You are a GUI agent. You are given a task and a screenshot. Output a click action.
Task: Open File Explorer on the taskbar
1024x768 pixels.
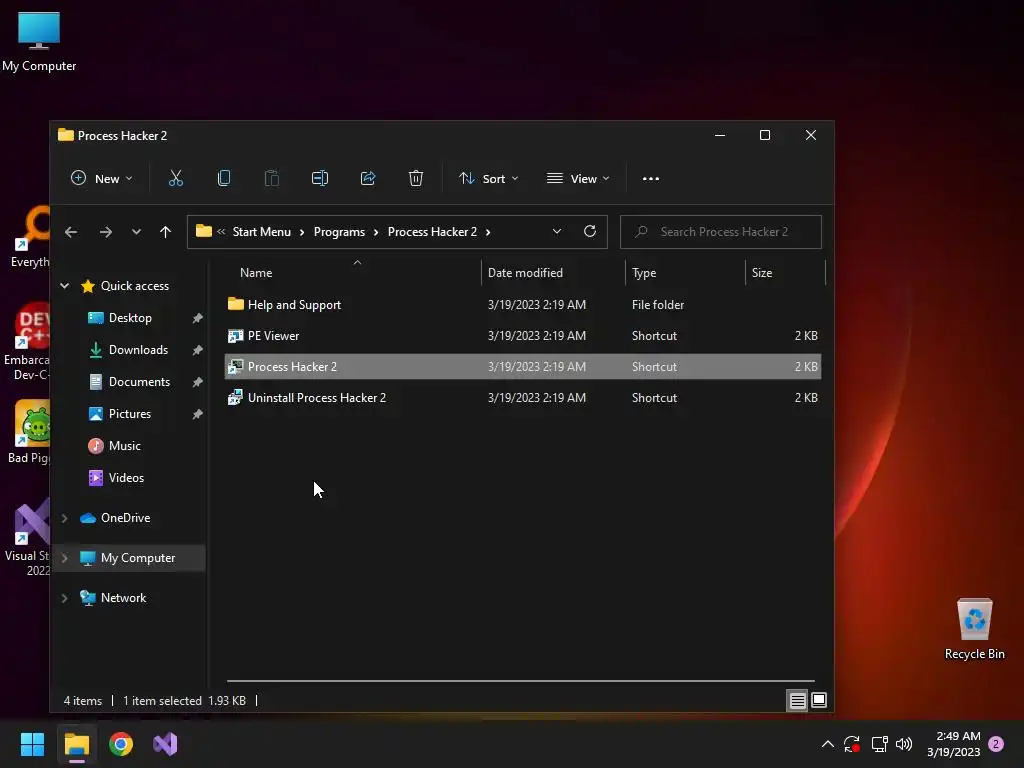coord(77,744)
